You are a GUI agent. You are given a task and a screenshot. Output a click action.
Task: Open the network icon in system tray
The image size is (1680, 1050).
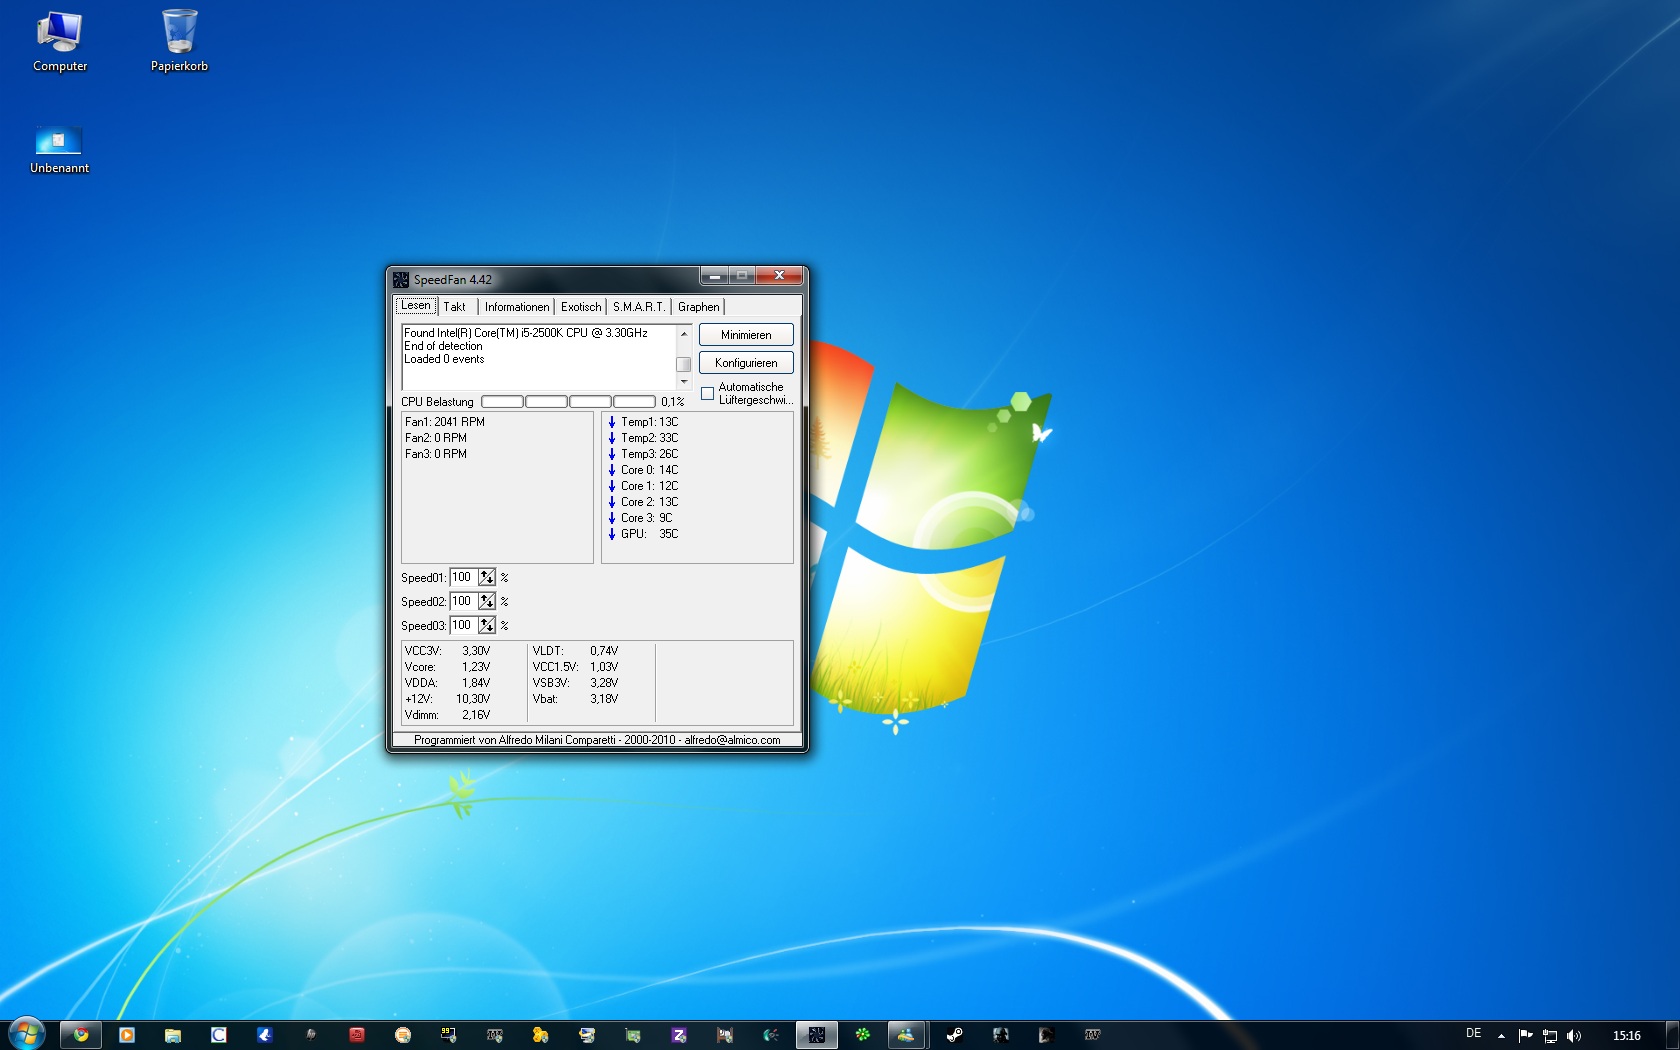click(x=1550, y=1036)
